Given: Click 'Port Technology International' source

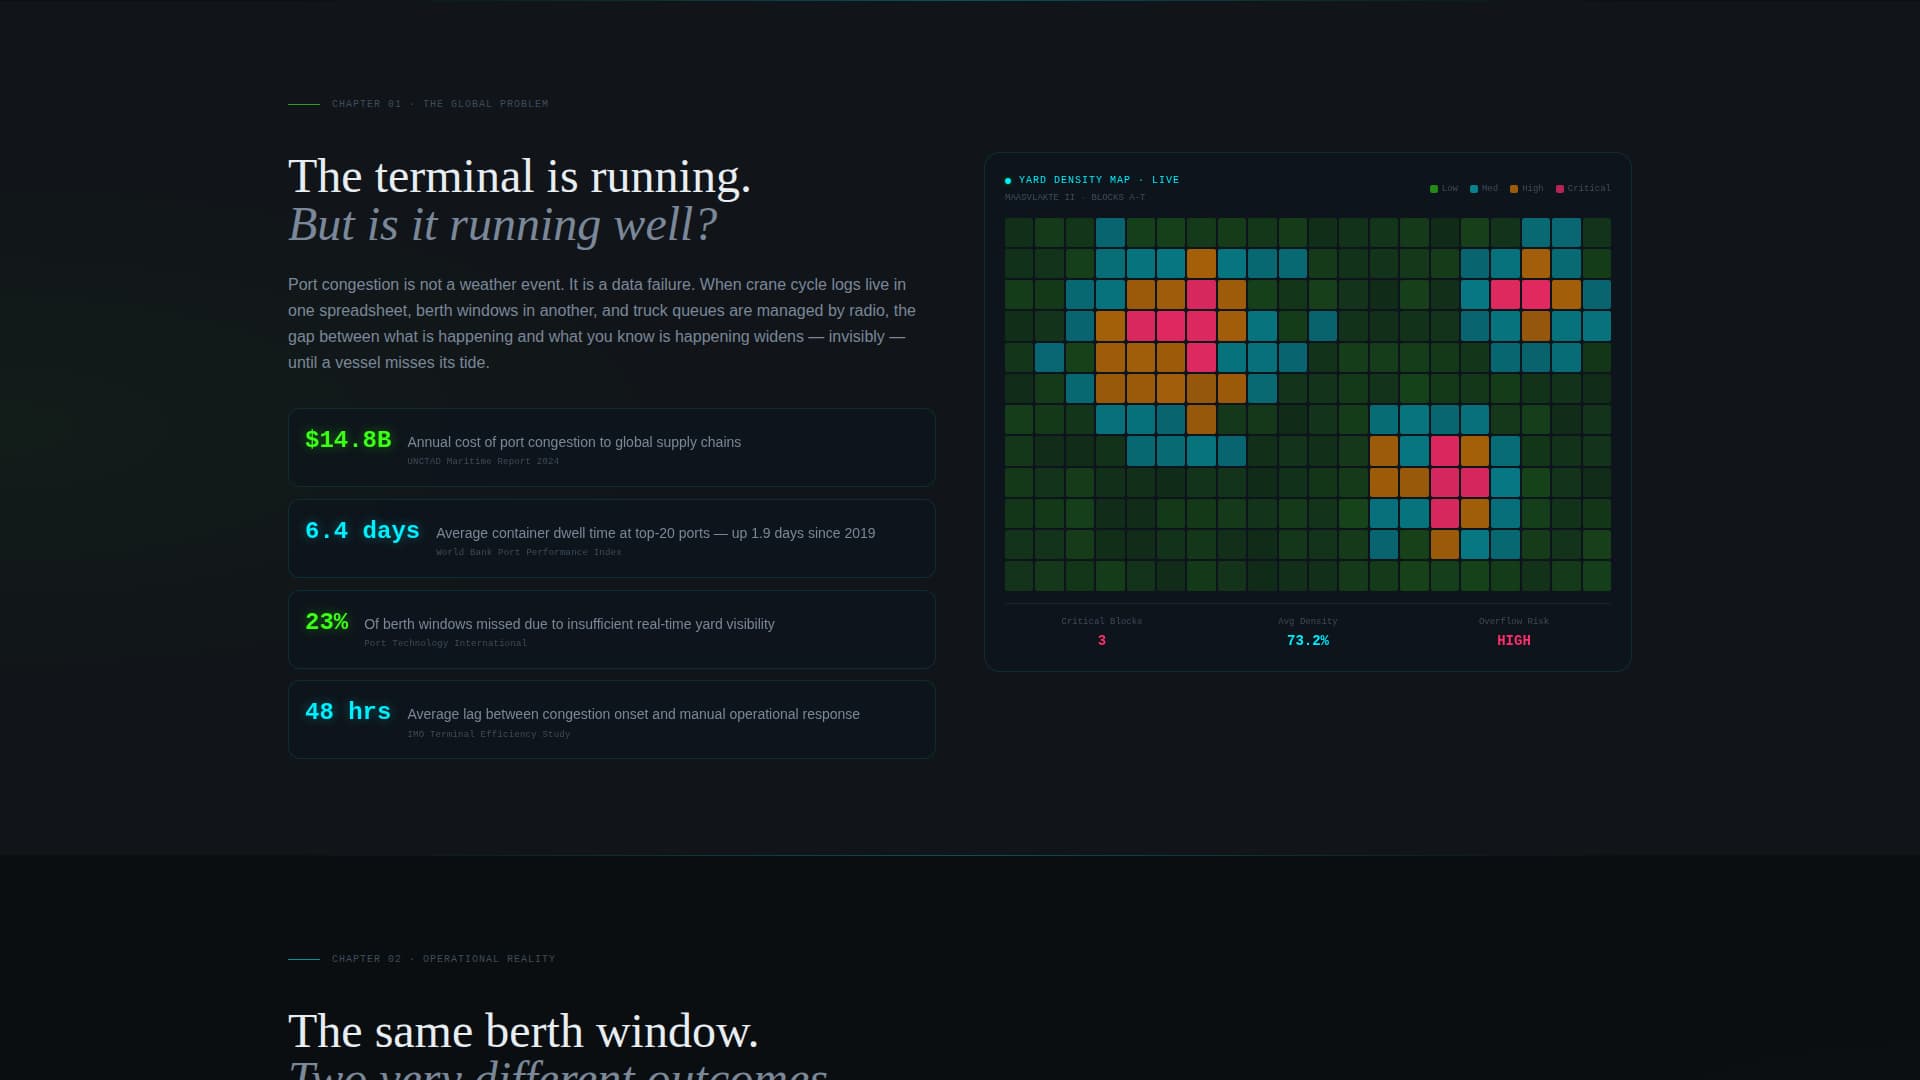Looking at the screenshot, I should (x=445, y=643).
